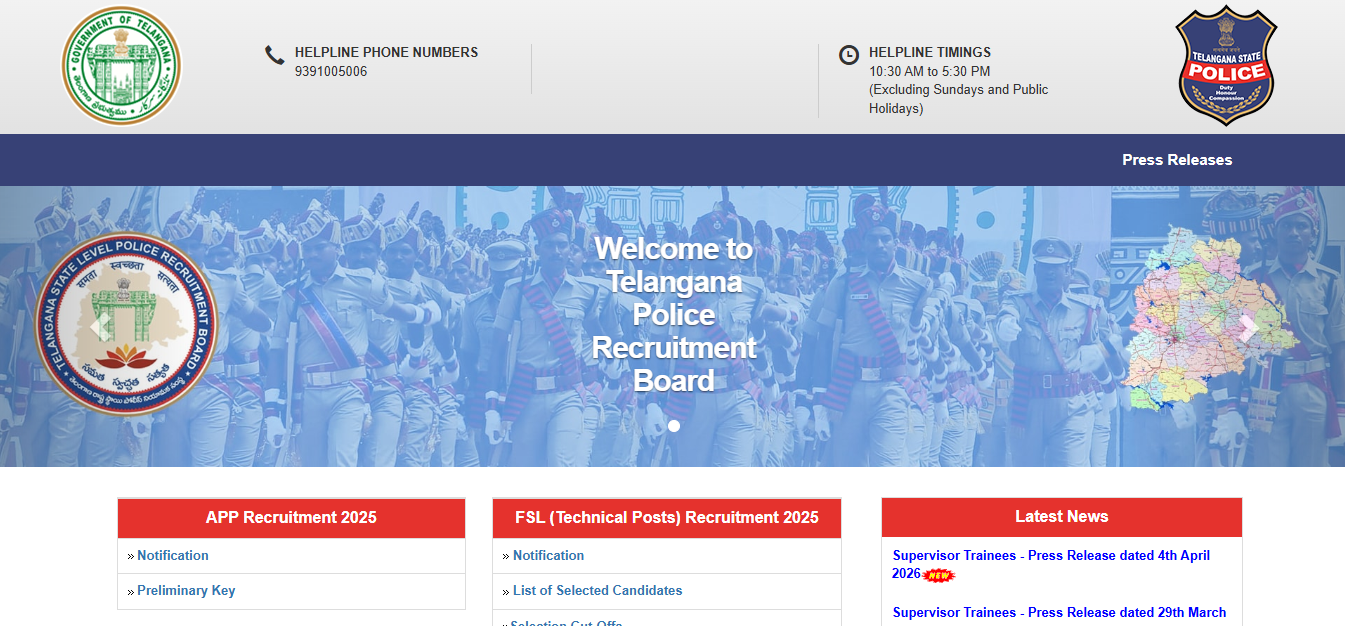The image size is (1345, 626).
Task: Click the helpline number 9391005006
Action: [x=330, y=72]
